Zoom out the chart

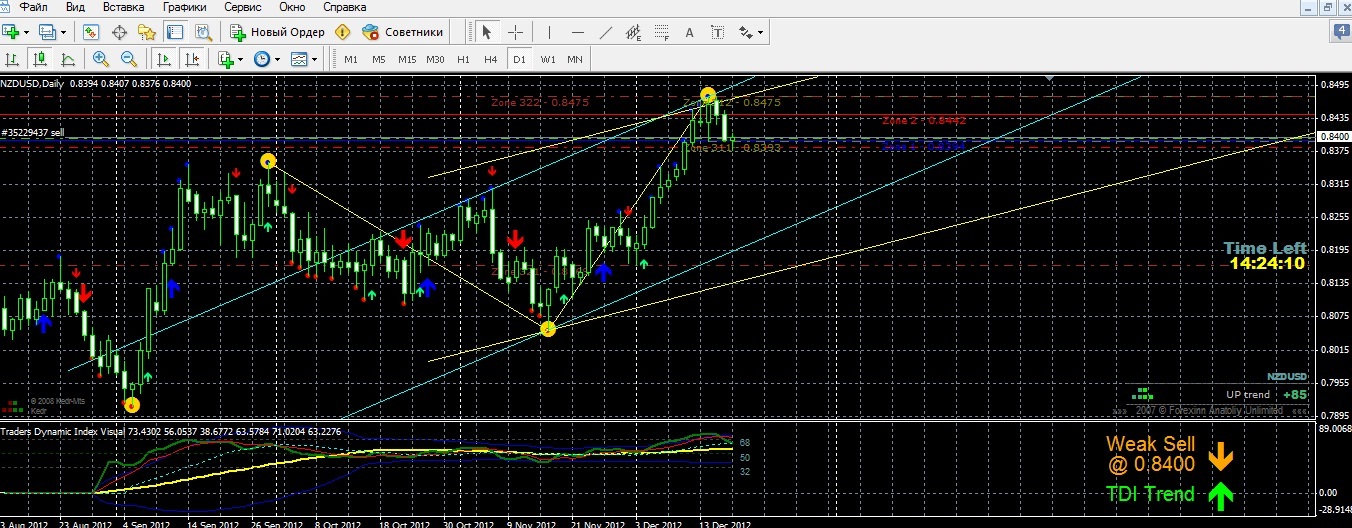pyautogui.click(x=129, y=59)
